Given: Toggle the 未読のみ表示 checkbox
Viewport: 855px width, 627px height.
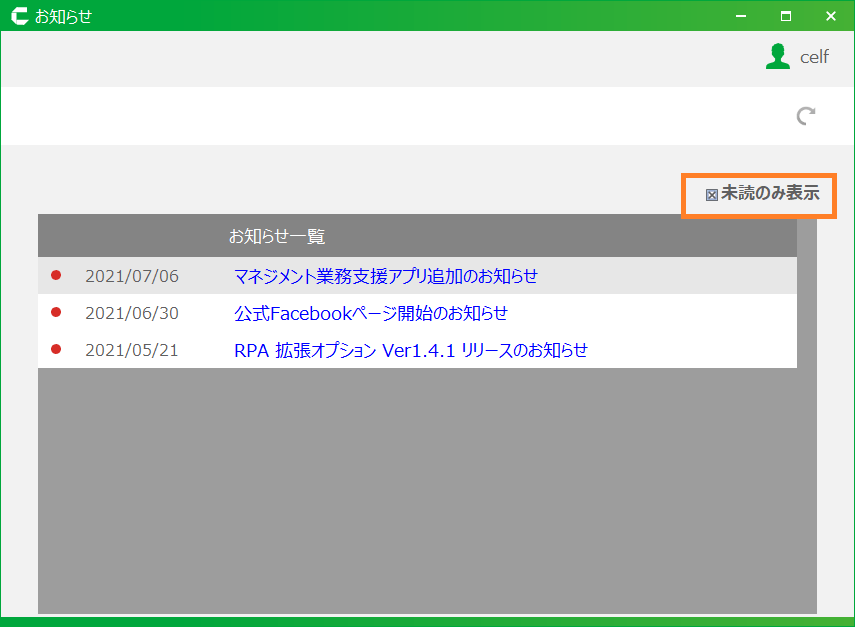Looking at the screenshot, I should [x=712, y=195].
